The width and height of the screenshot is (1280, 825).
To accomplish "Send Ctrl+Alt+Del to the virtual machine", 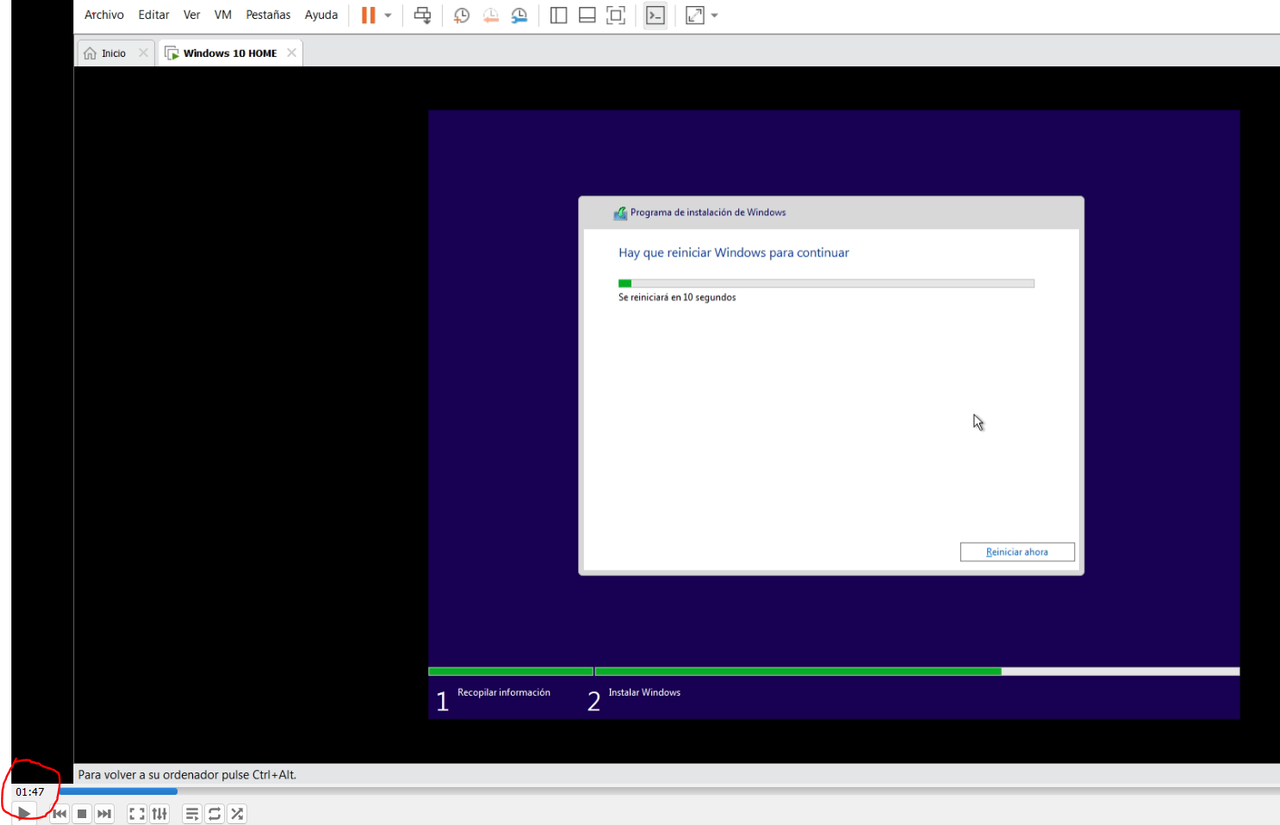I will point(422,15).
